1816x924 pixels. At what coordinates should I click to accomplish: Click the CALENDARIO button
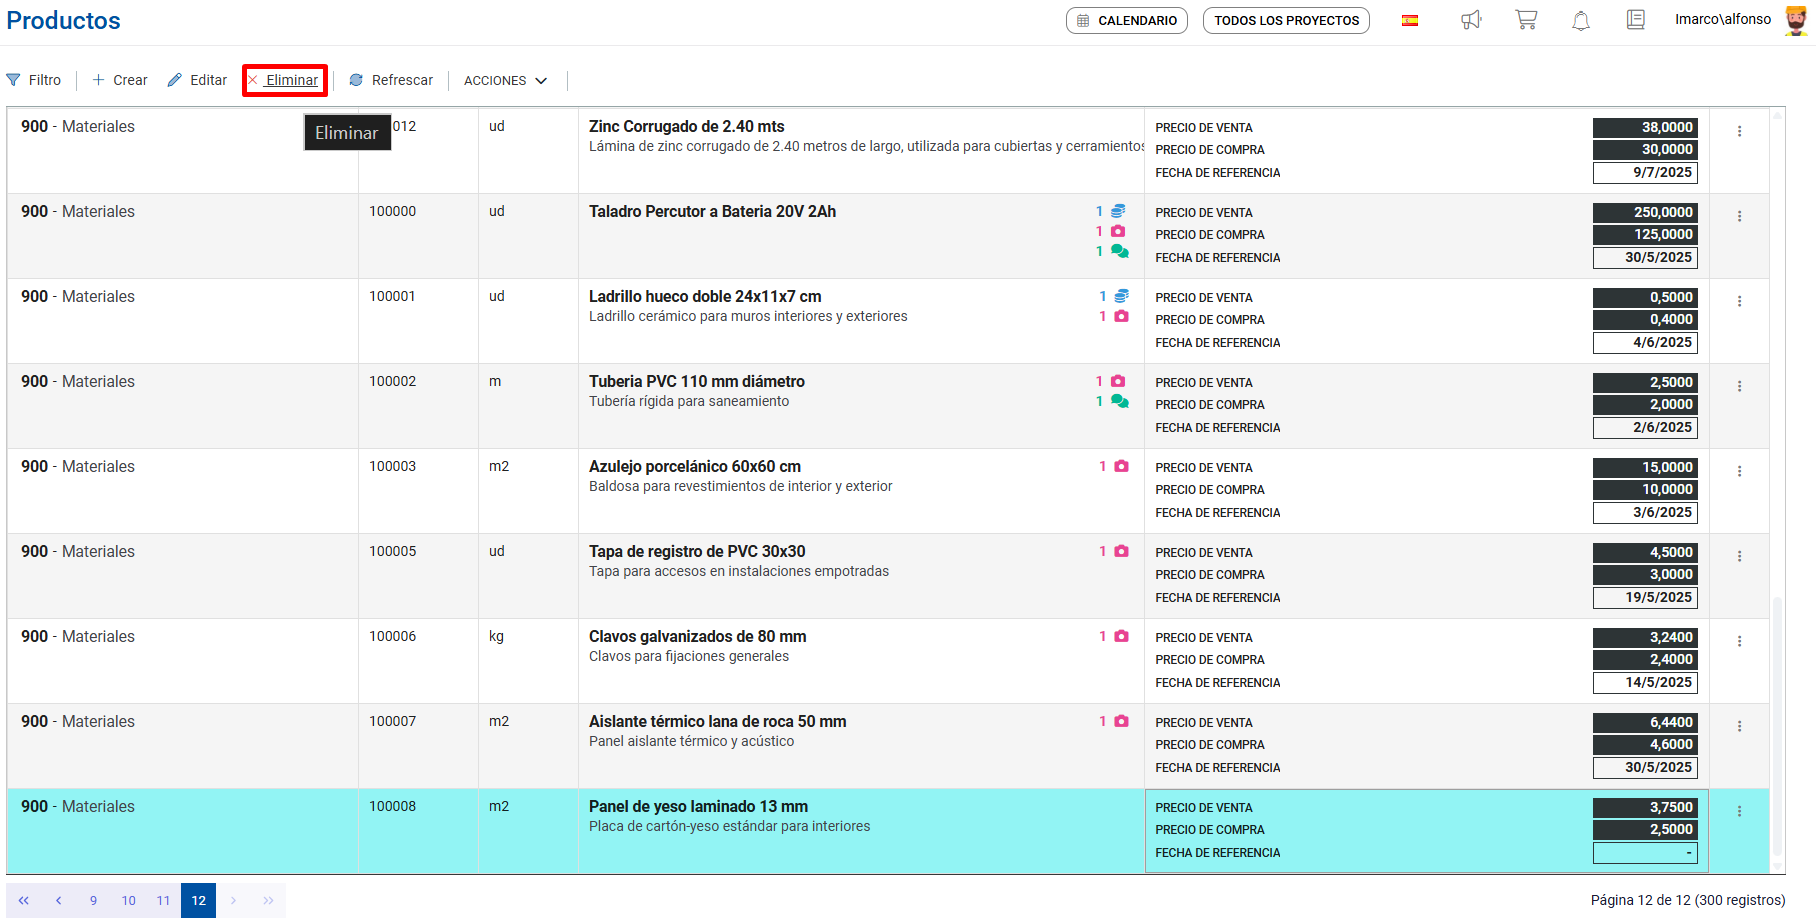(x=1127, y=21)
